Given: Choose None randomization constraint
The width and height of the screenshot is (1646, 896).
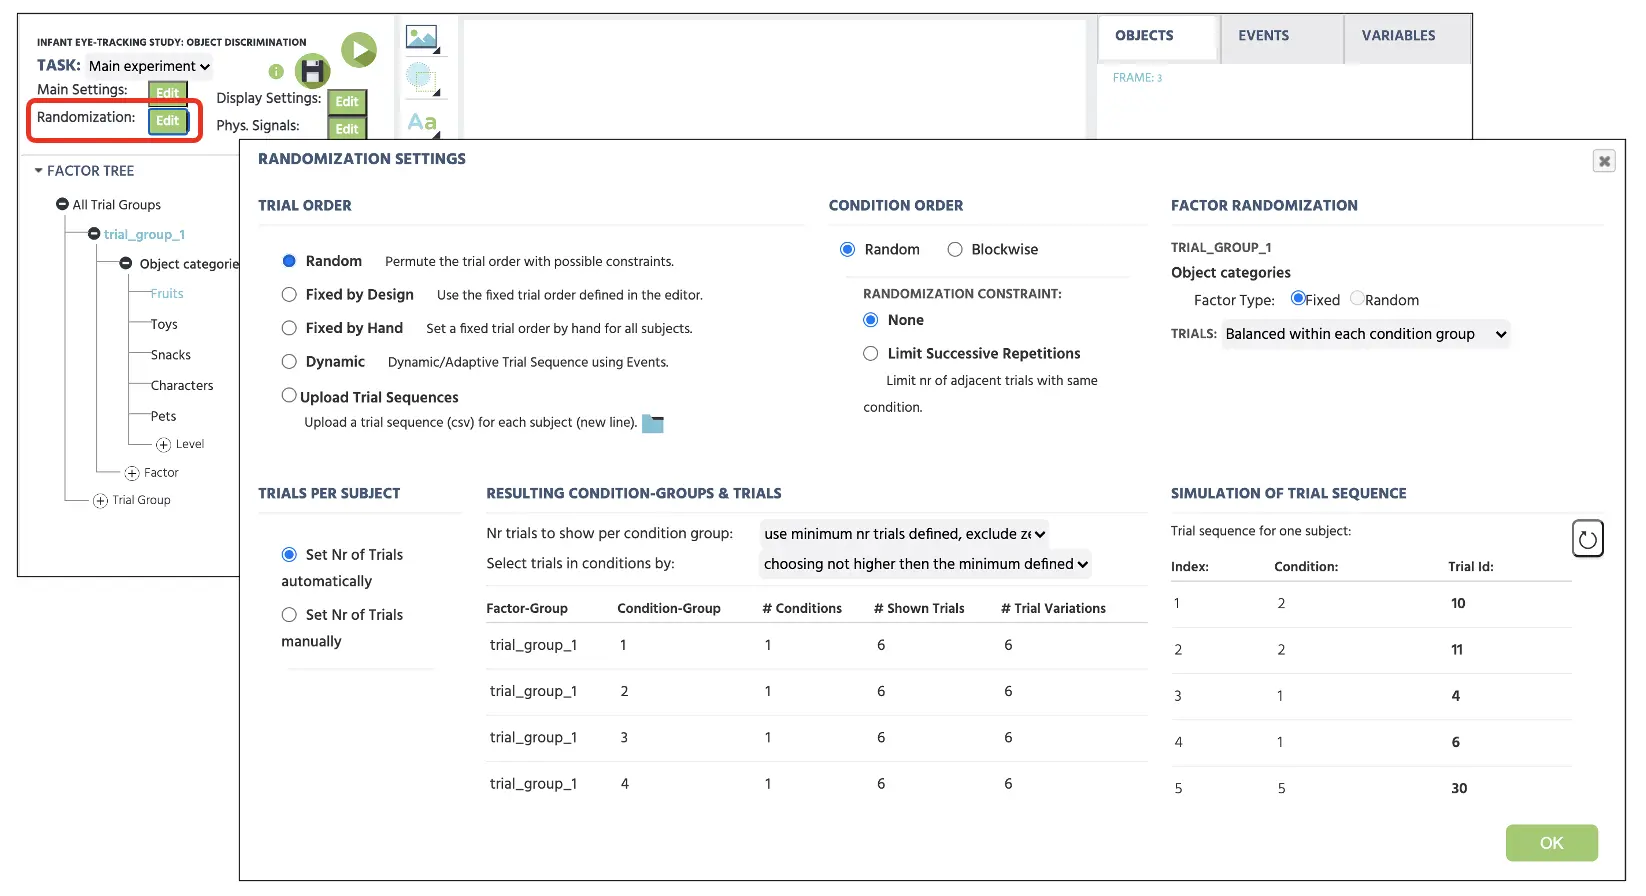Looking at the screenshot, I should (x=870, y=320).
